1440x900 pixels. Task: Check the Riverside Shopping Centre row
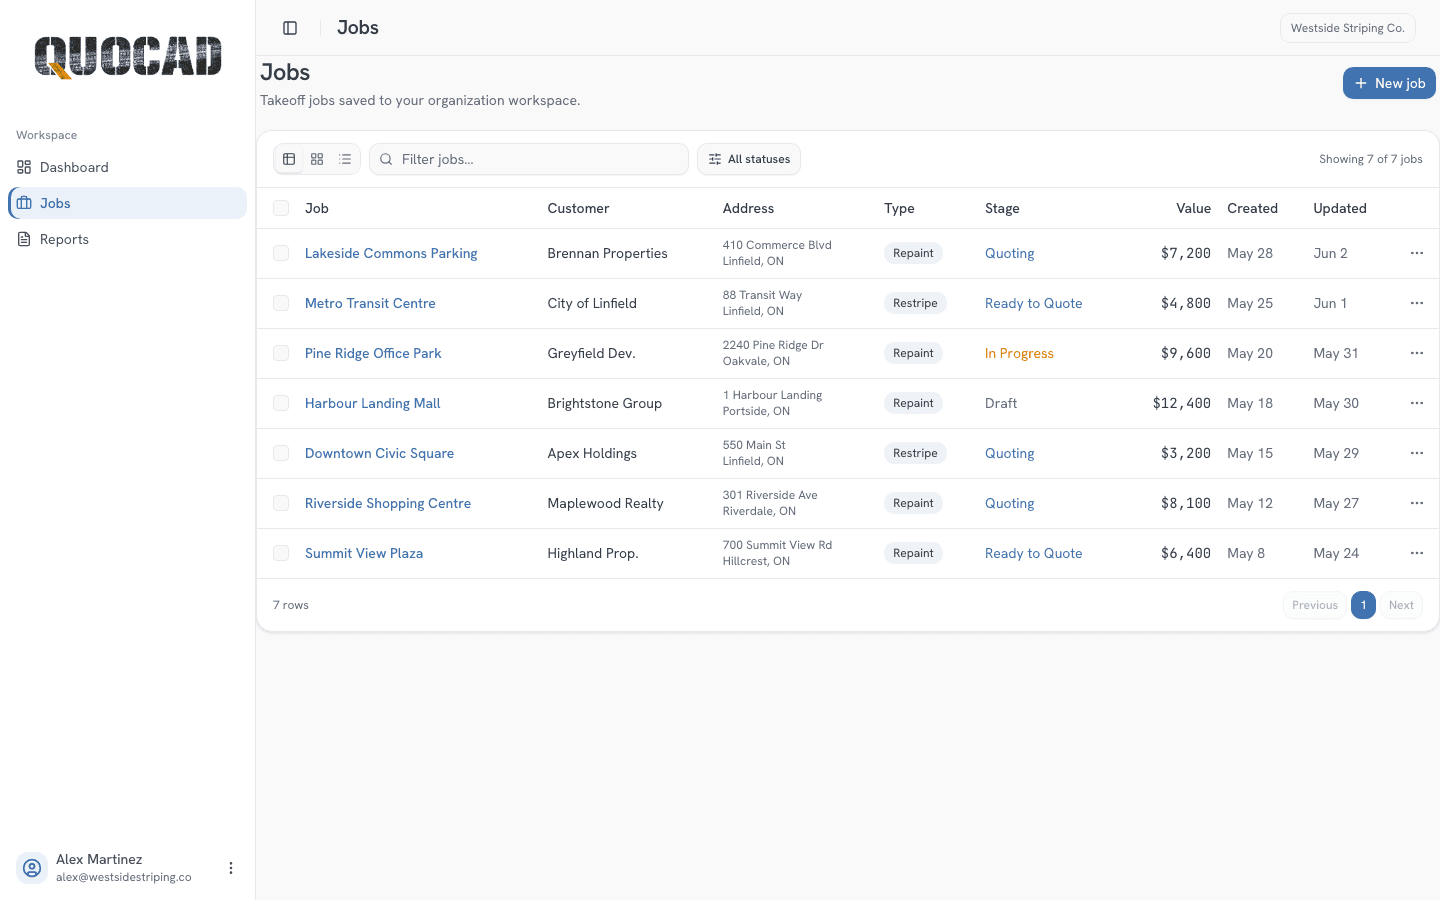[x=281, y=503]
